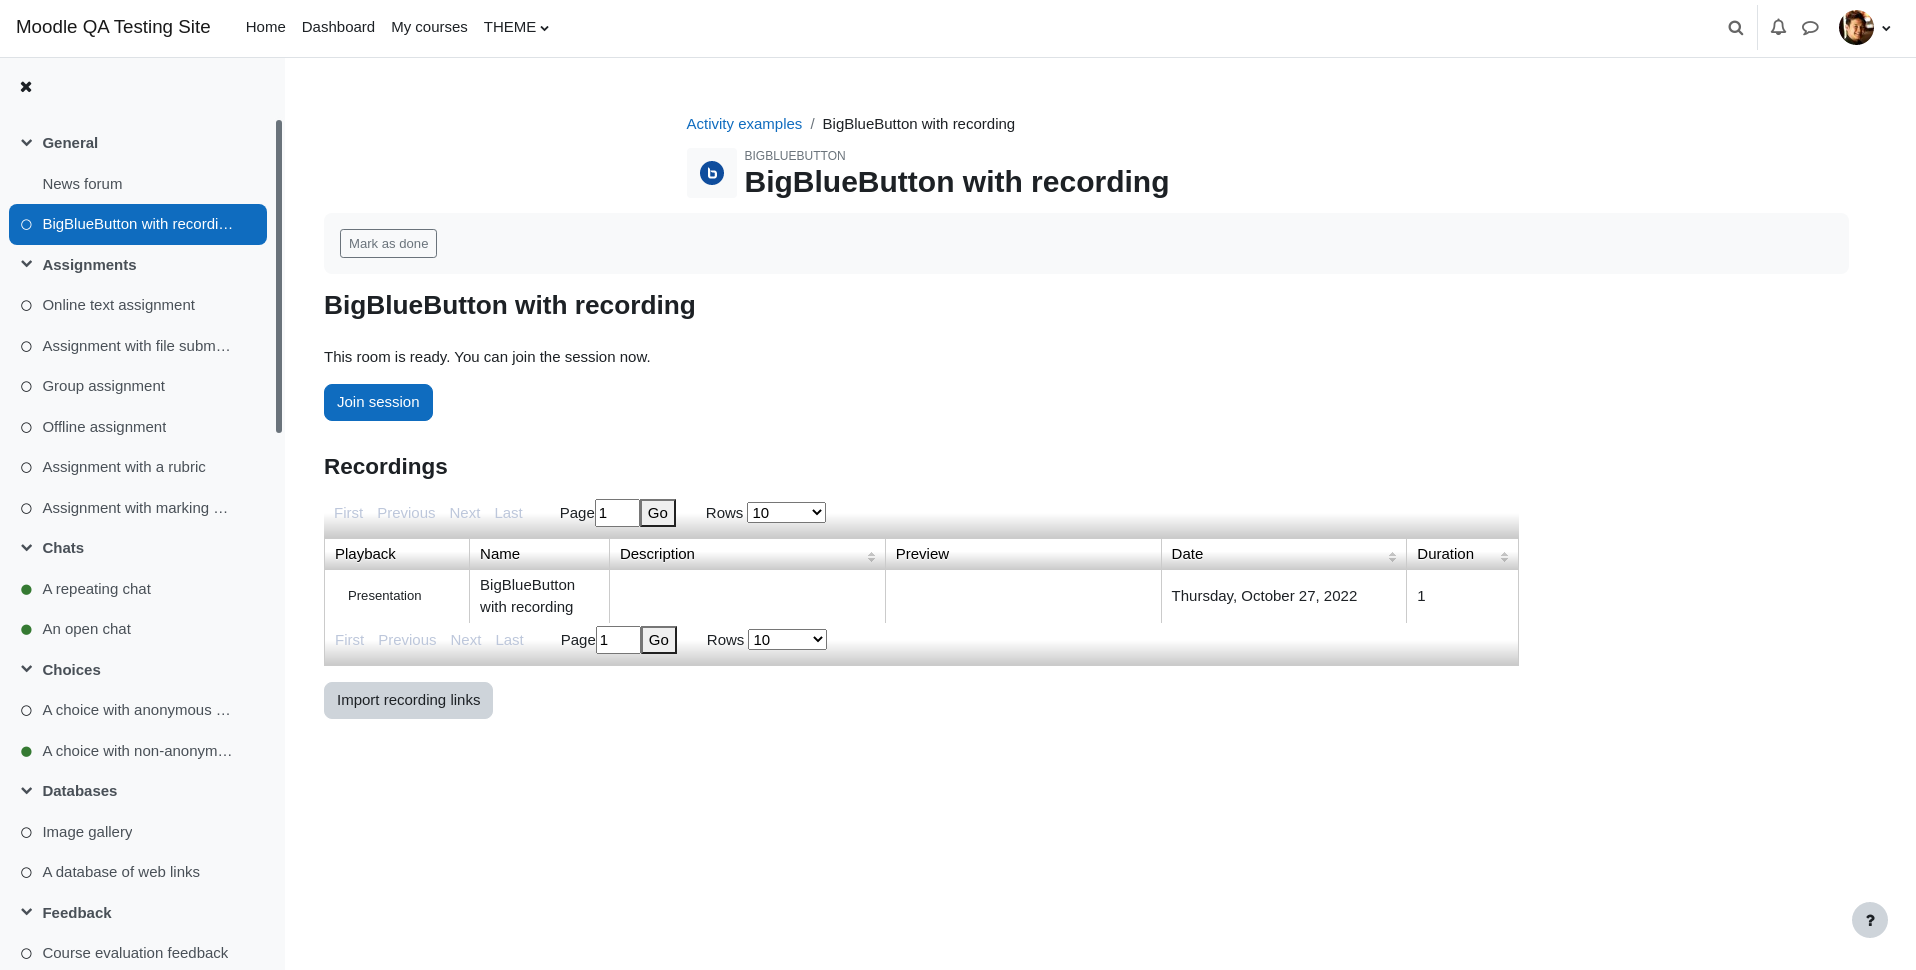Click the Playback column header
The width and height of the screenshot is (1916, 970).
(397, 554)
